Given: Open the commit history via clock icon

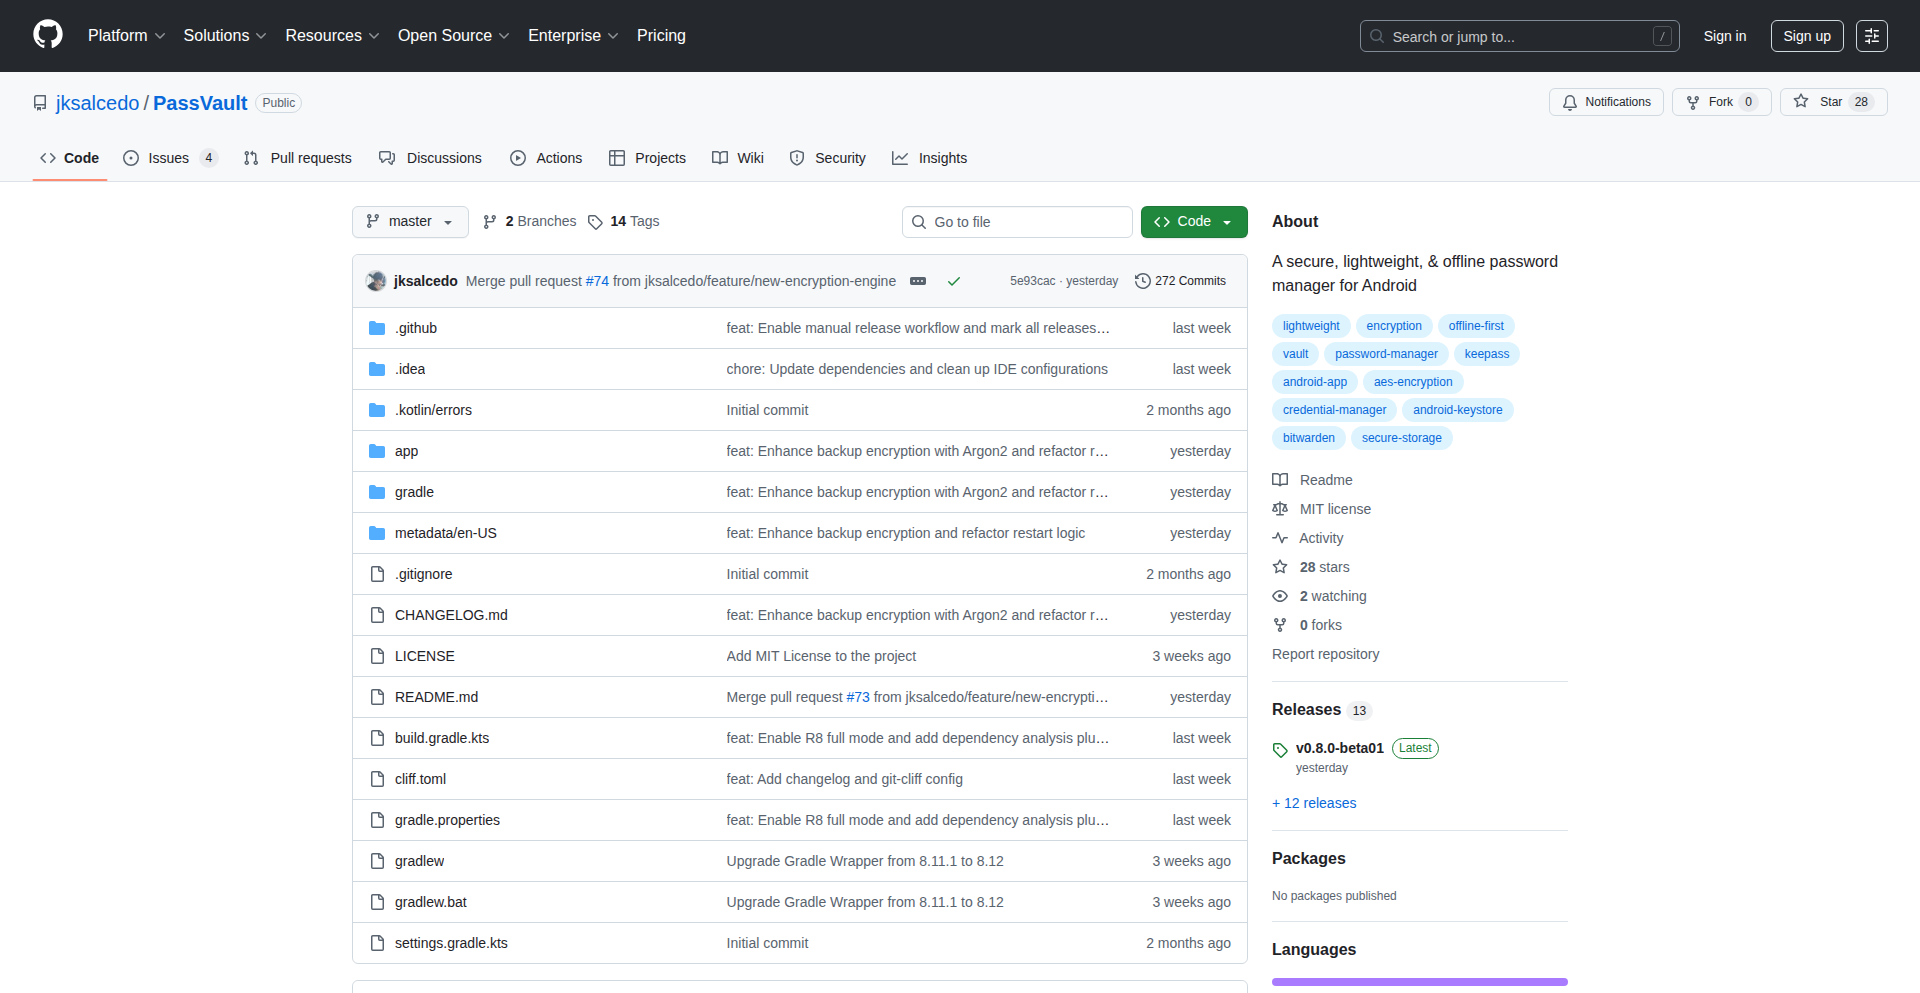Looking at the screenshot, I should [1144, 281].
